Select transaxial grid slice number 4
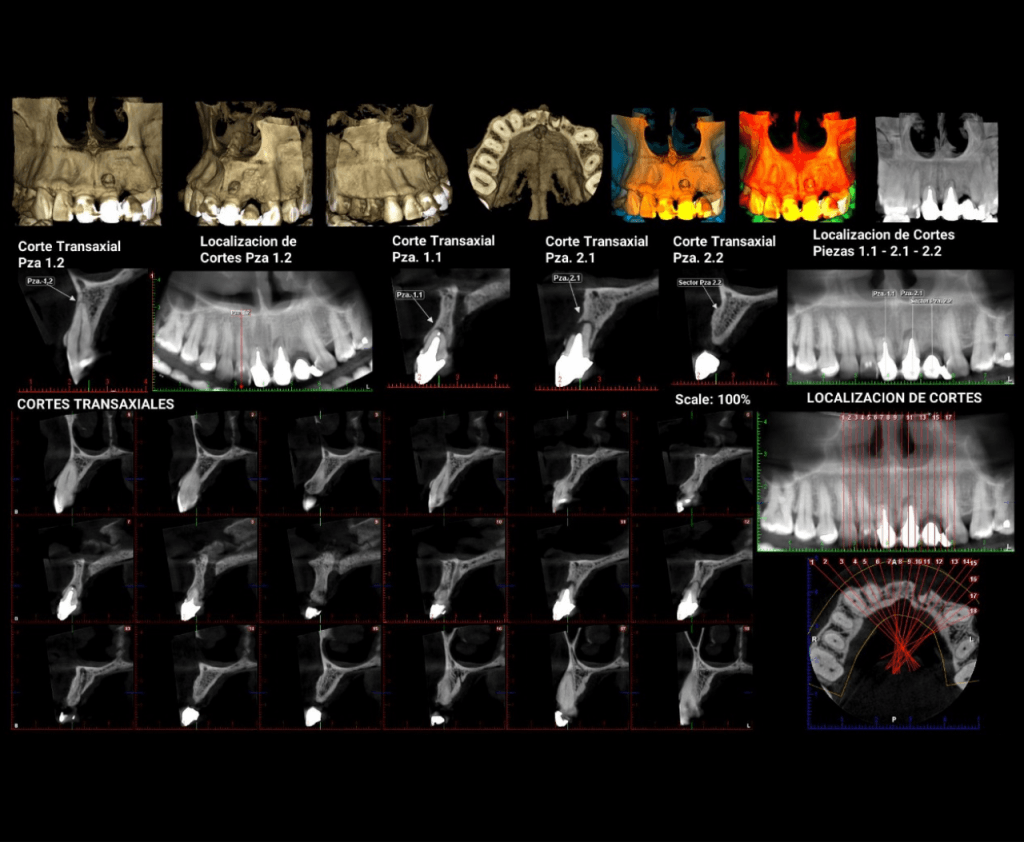 point(445,462)
